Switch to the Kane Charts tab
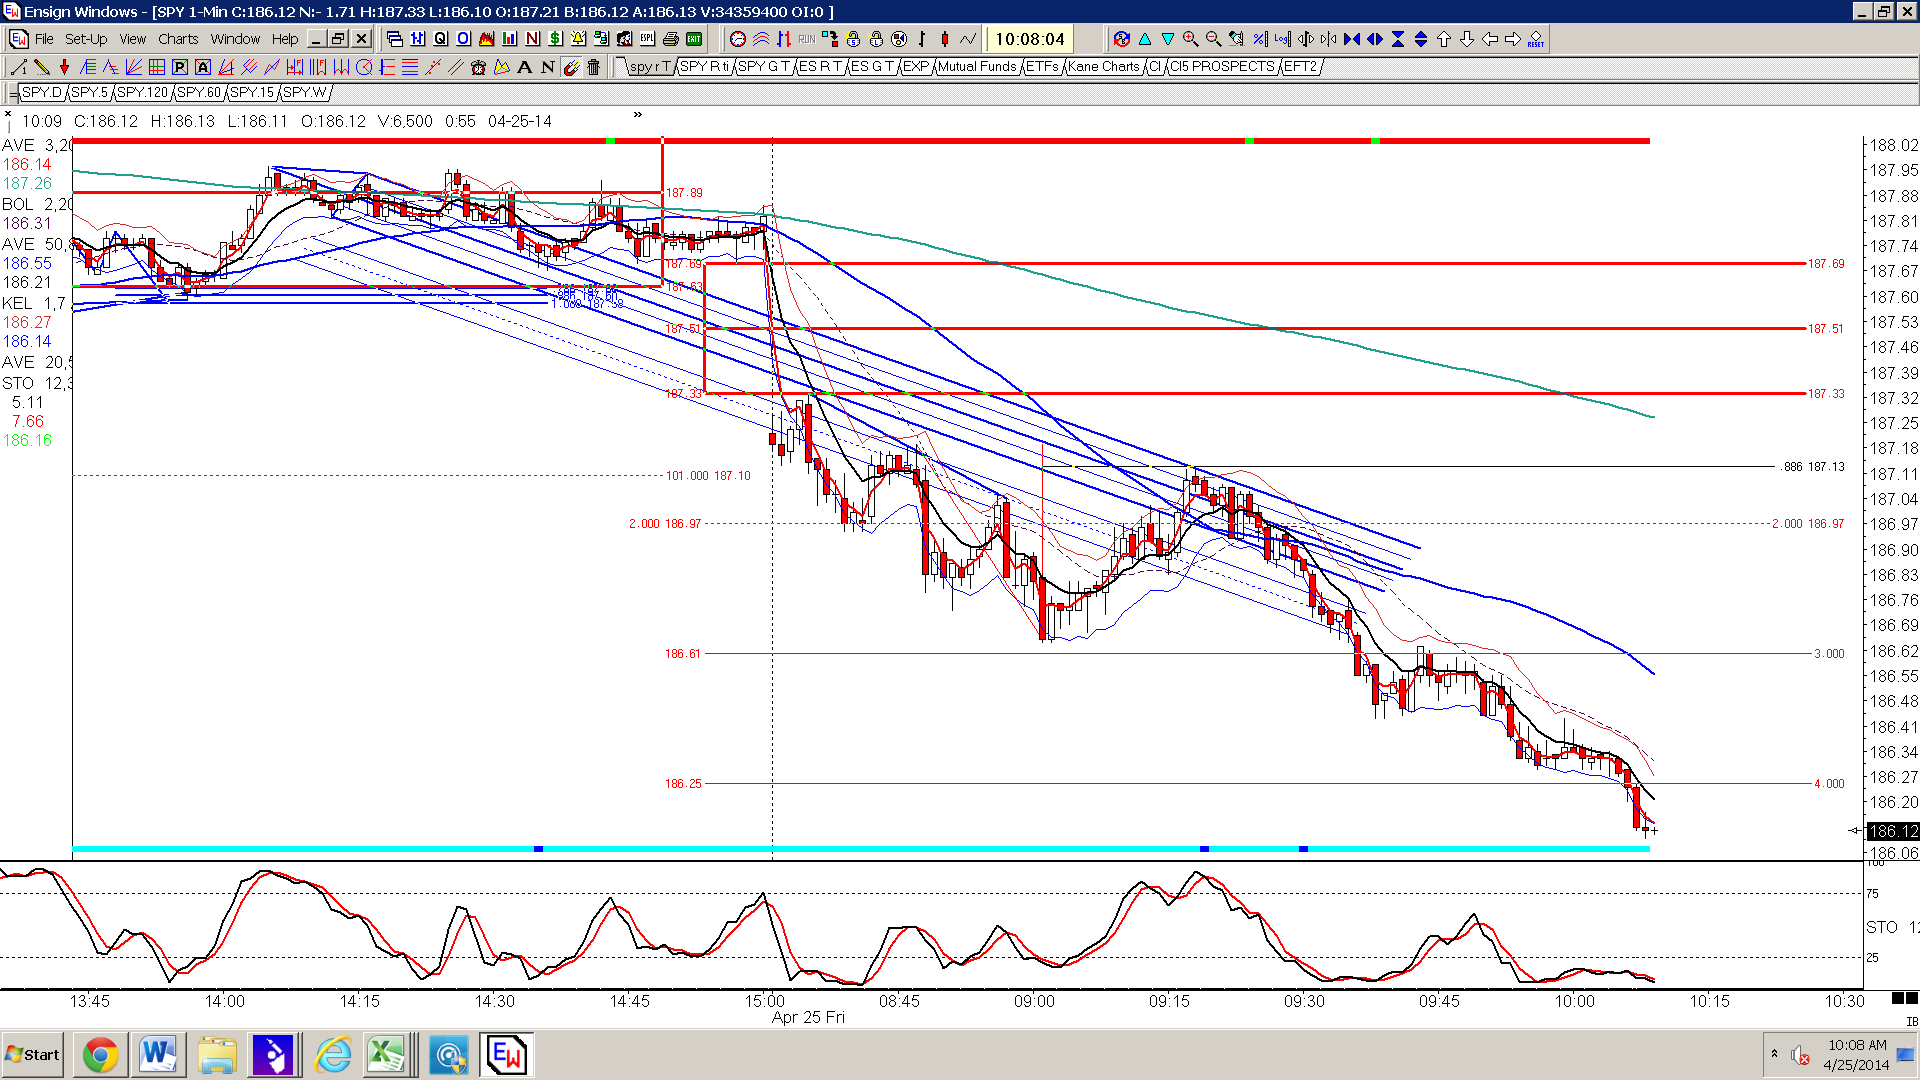The height and width of the screenshot is (1080, 1920). (x=1103, y=67)
